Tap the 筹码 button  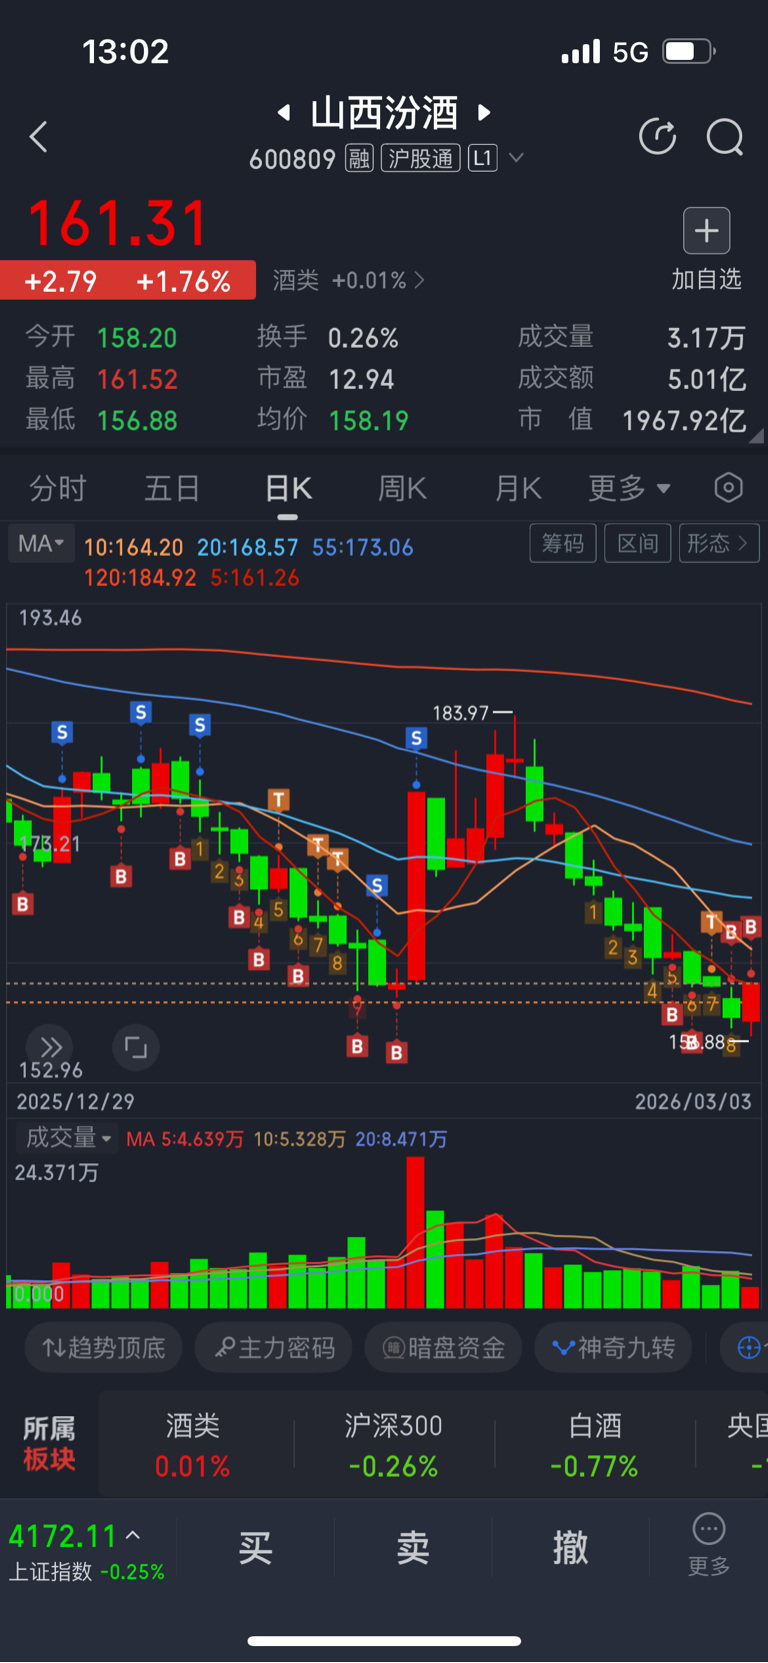click(x=563, y=543)
